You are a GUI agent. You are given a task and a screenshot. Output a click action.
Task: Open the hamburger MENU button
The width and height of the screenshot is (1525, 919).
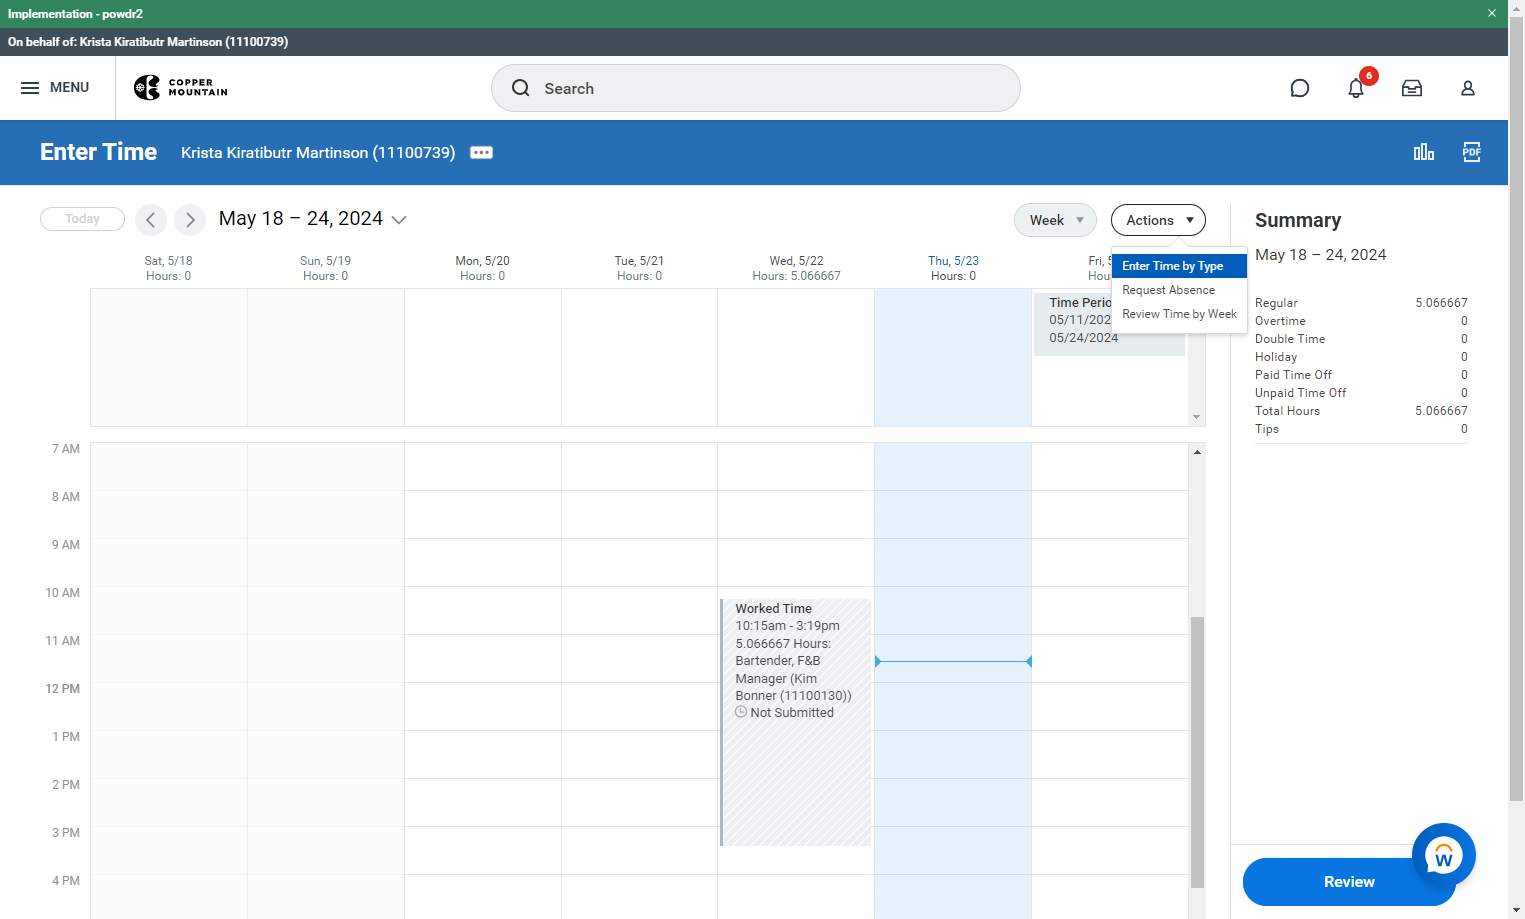tap(55, 88)
